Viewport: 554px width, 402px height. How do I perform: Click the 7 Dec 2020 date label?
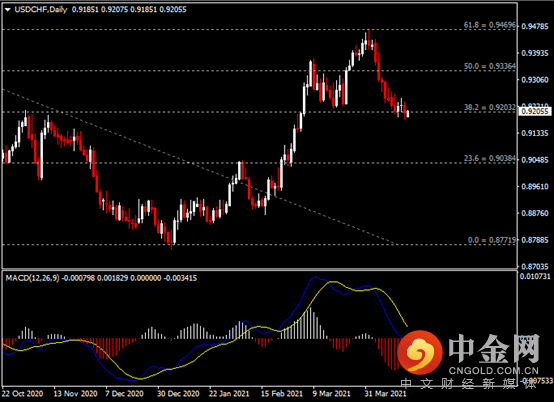[124, 394]
